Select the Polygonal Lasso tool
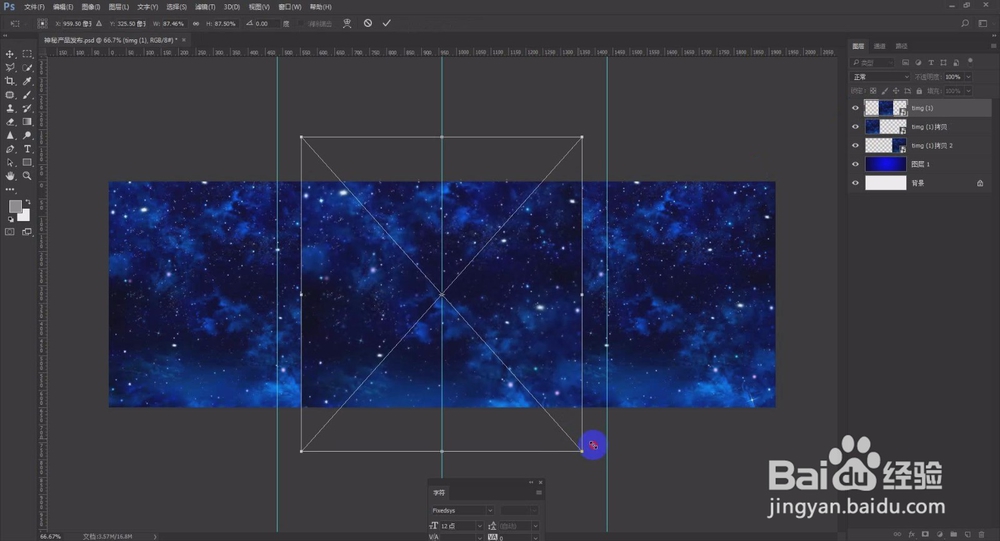This screenshot has width=1000, height=541. pyautogui.click(x=10, y=68)
